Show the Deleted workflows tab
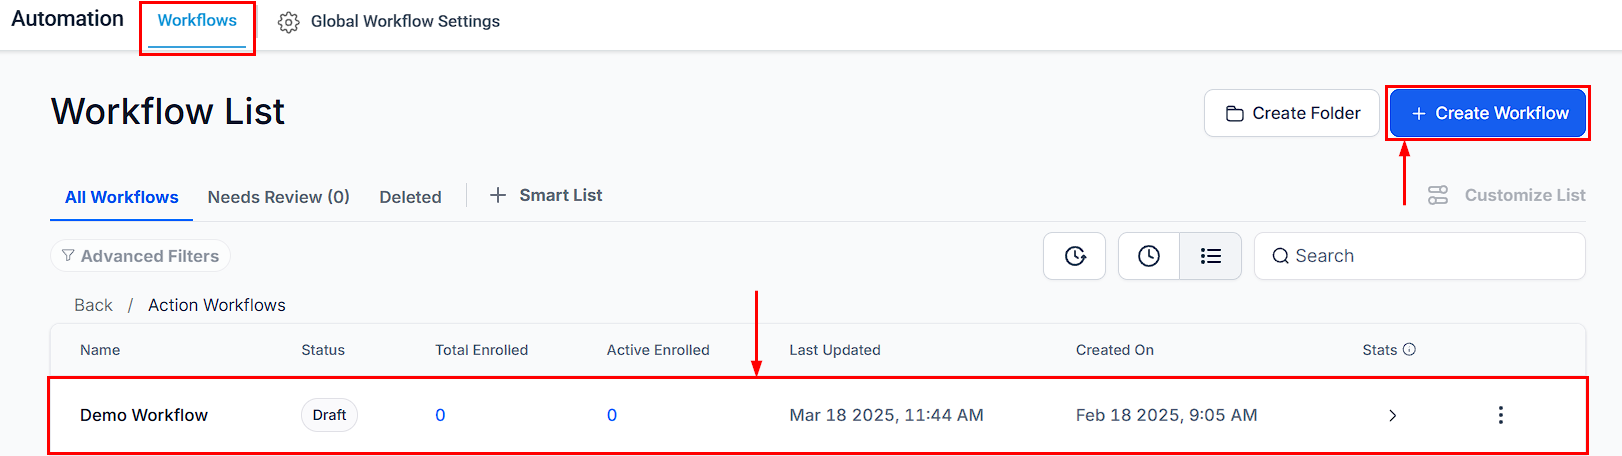This screenshot has width=1622, height=456. click(x=410, y=197)
